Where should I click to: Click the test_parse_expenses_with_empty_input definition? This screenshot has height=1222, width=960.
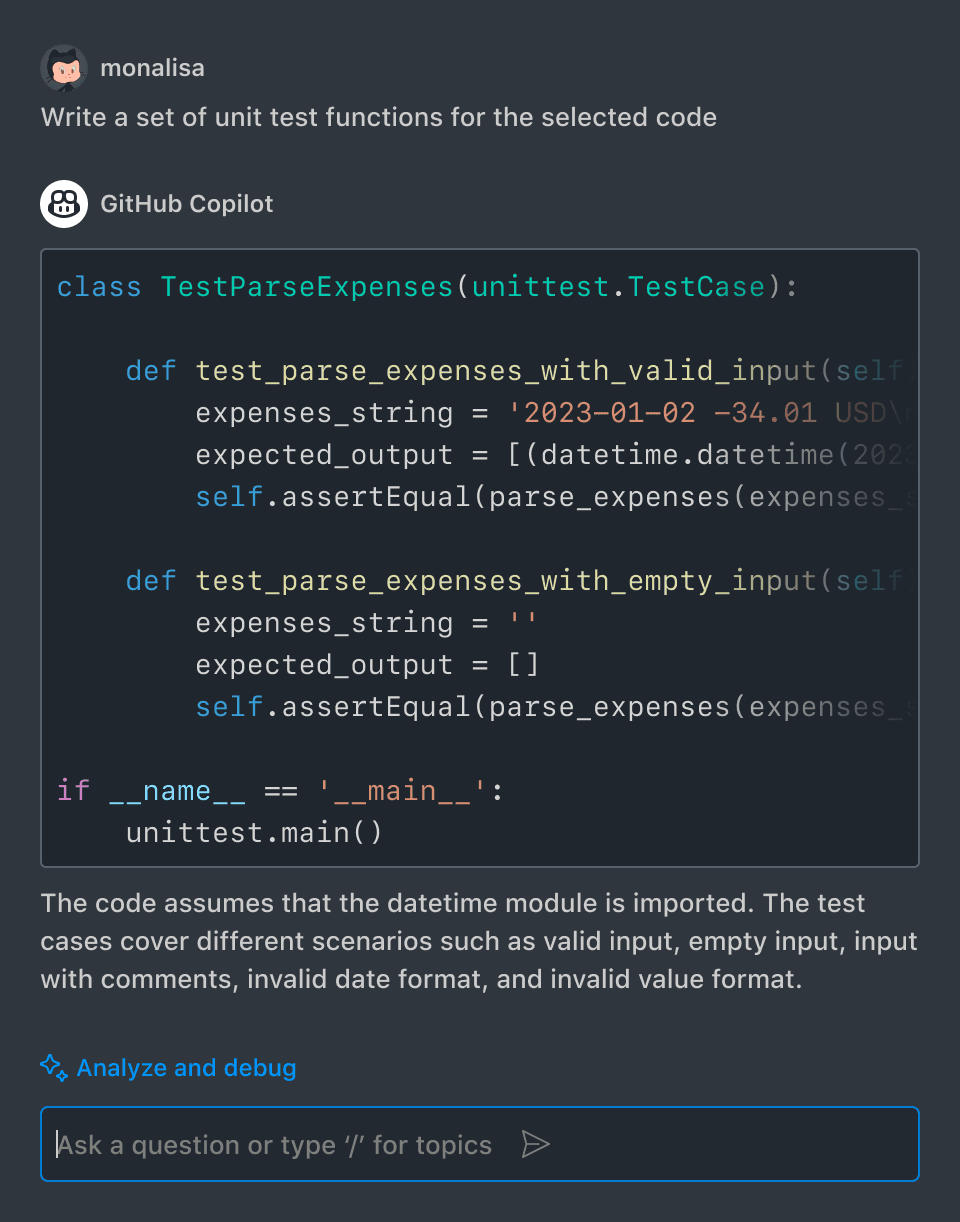pos(510,581)
